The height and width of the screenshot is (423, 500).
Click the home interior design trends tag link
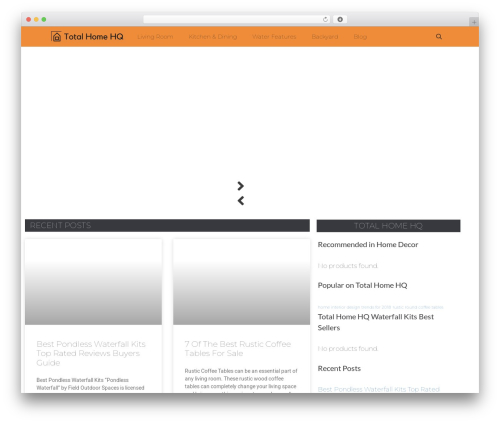pyautogui.click(x=354, y=307)
